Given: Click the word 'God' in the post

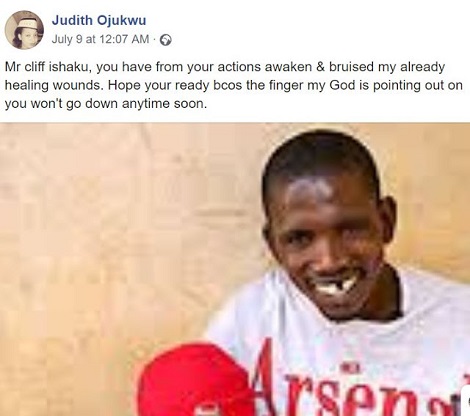Looking at the screenshot, I should [342, 85].
